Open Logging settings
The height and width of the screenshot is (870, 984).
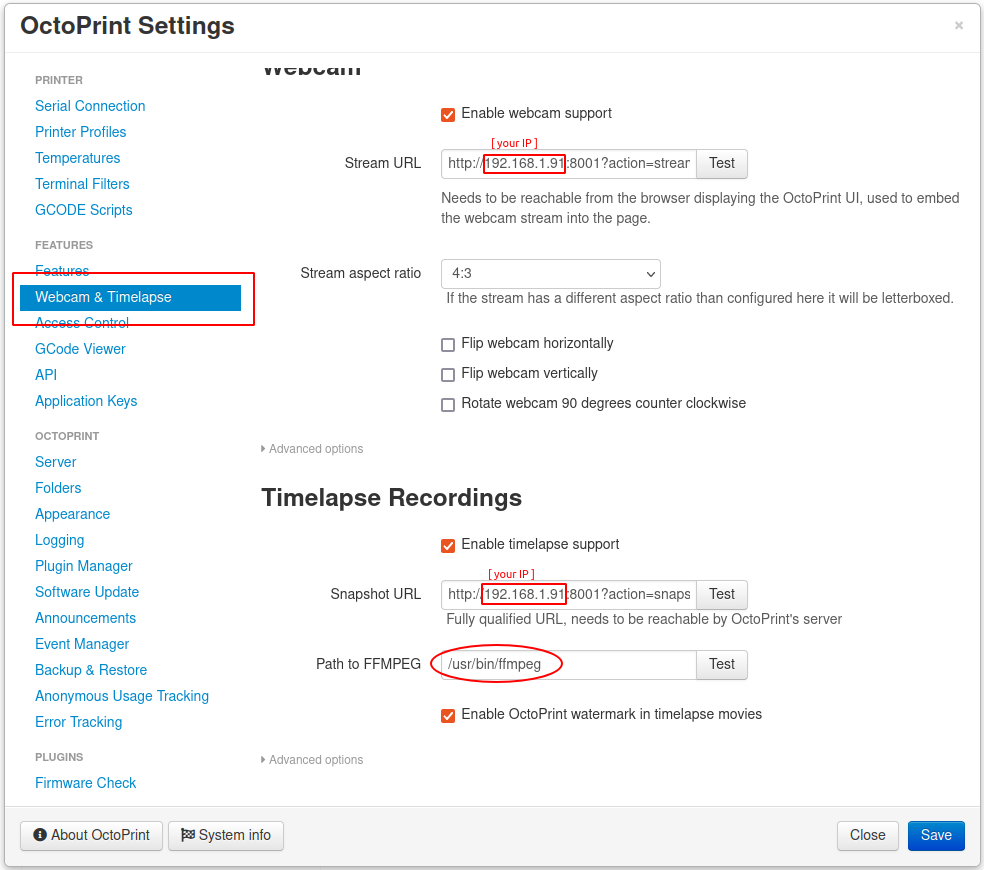click(x=60, y=540)
